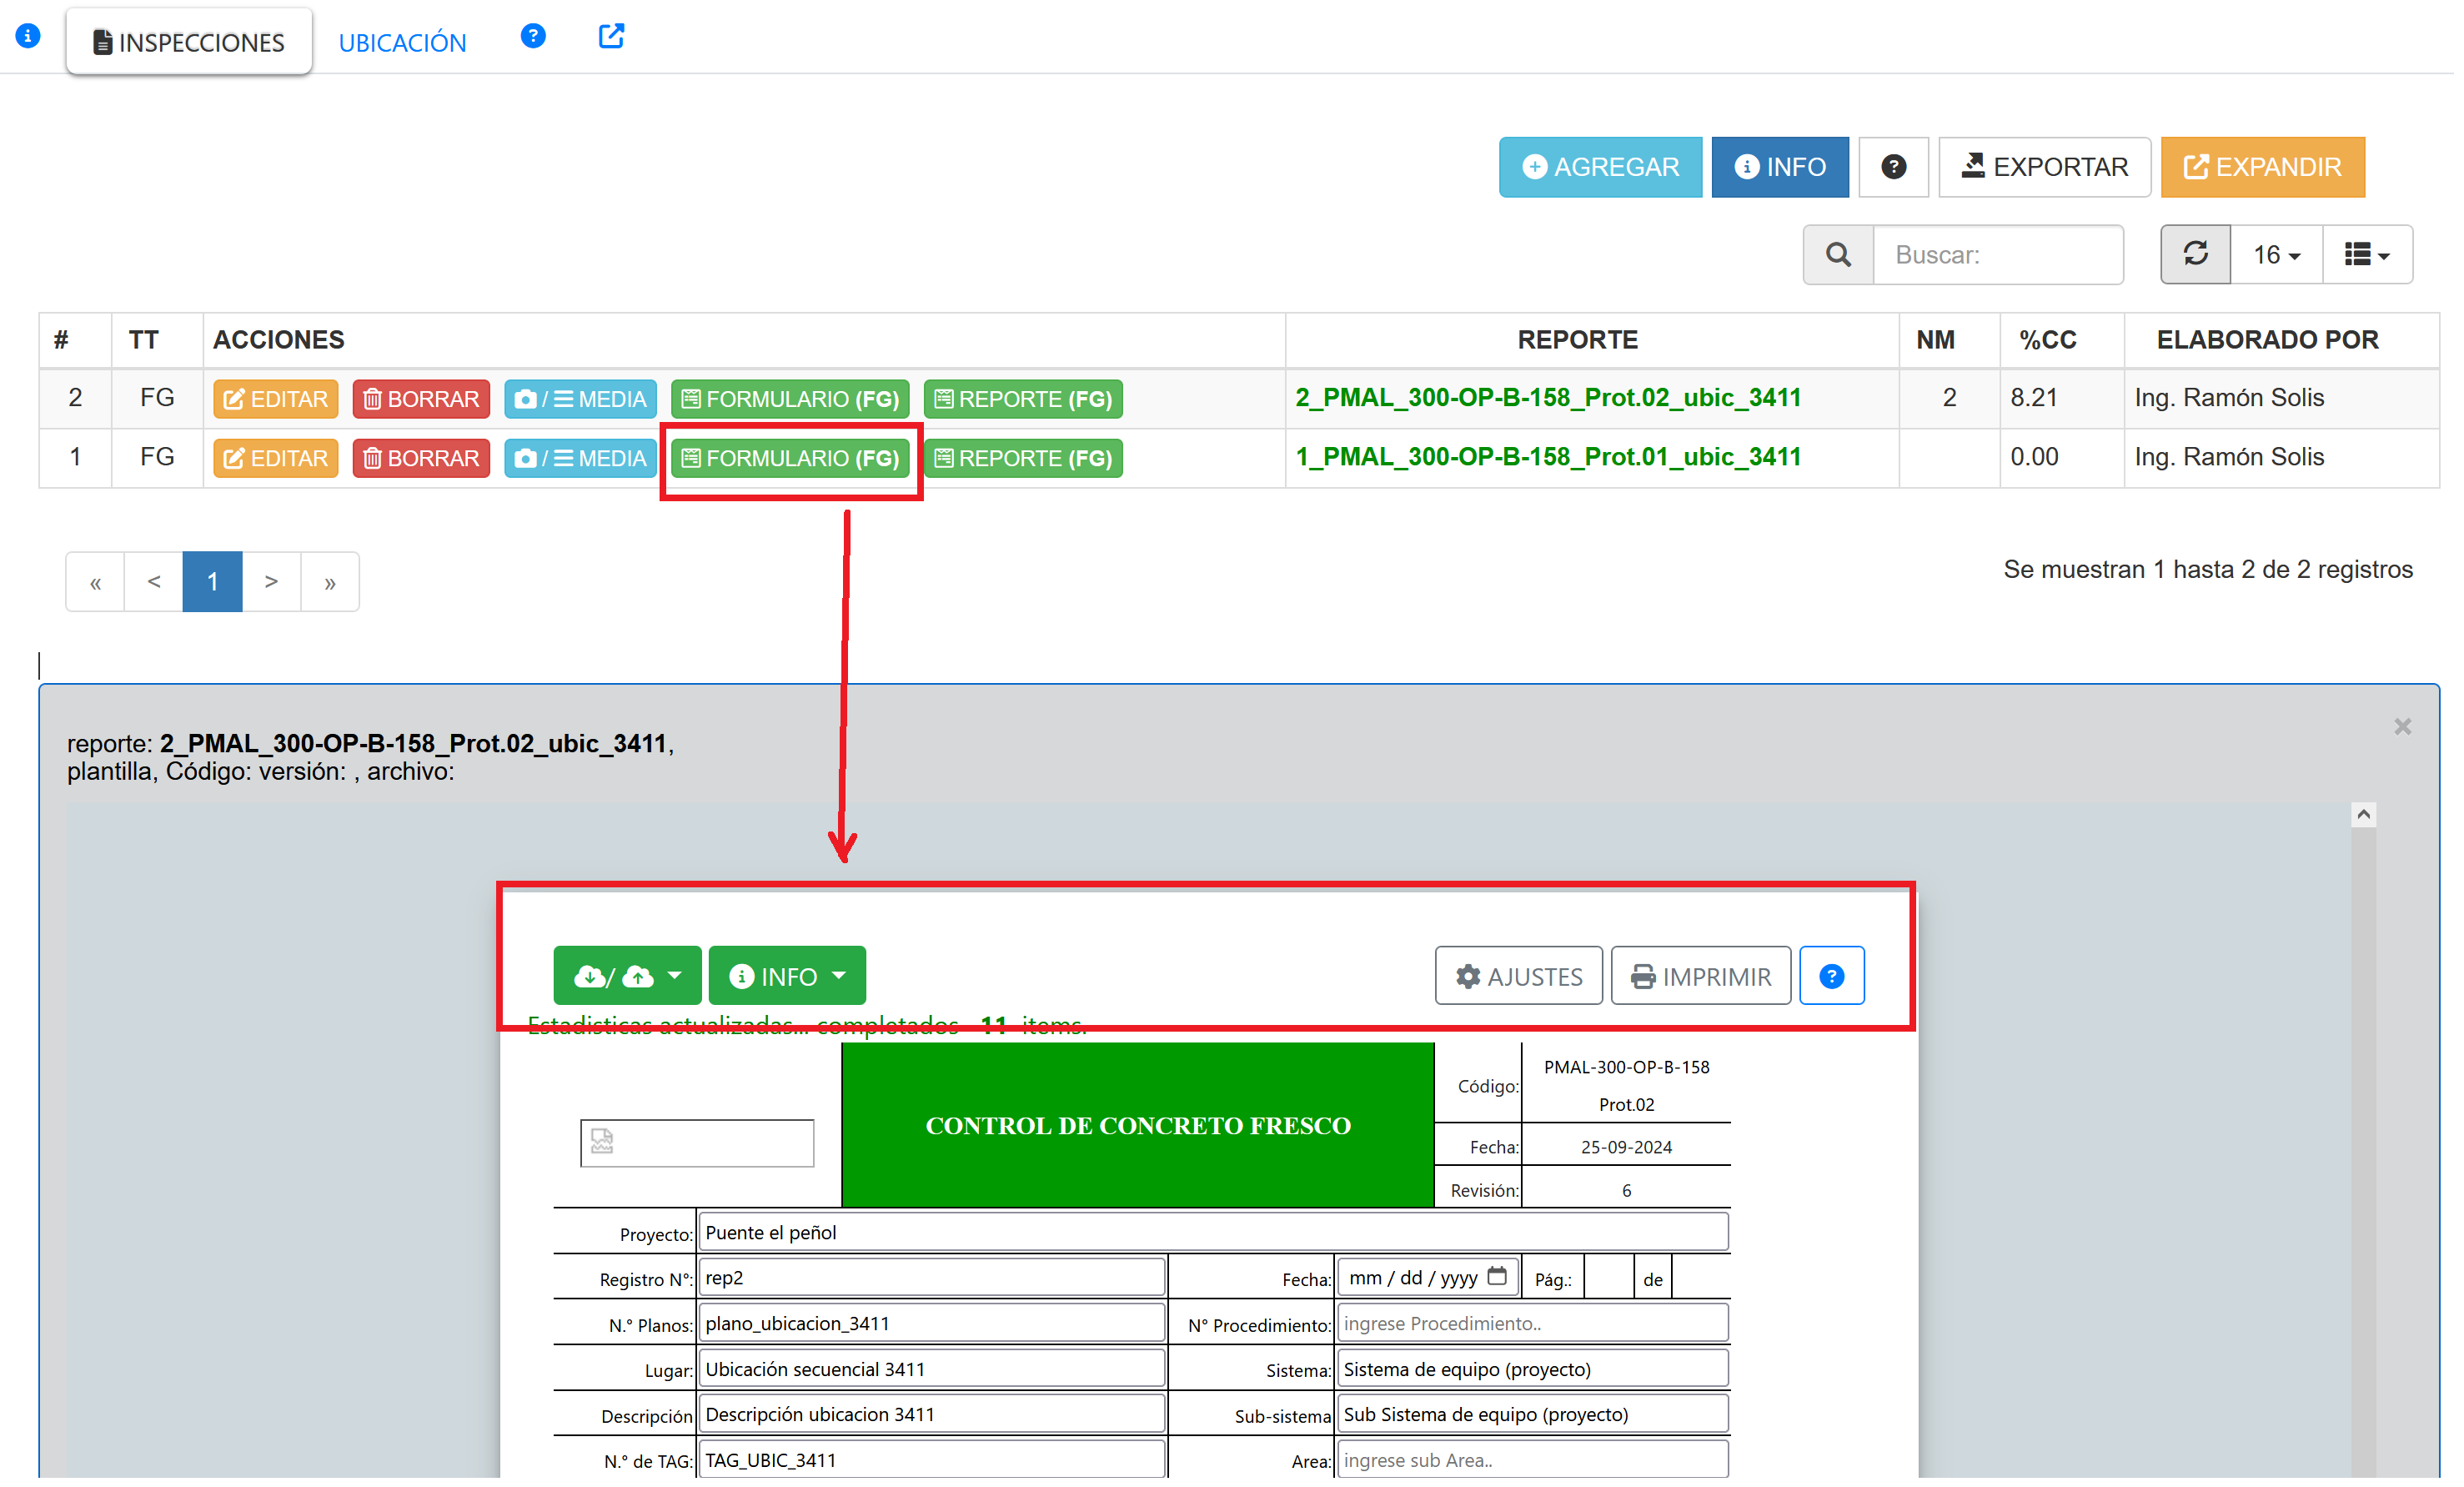Click the AGREGAR button
The image size is (2464, 1487).
point(1599,167)
